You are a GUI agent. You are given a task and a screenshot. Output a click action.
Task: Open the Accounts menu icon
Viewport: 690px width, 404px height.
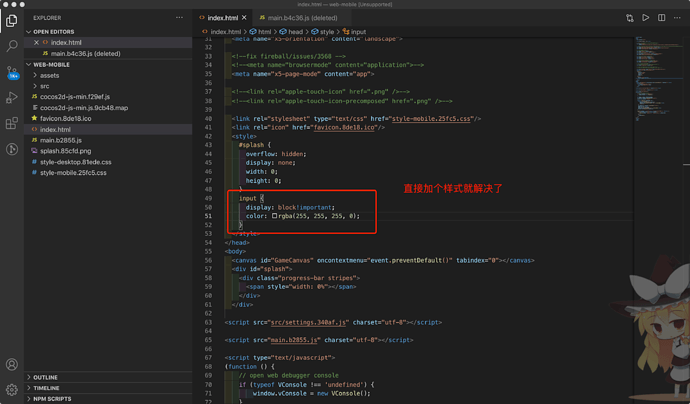(12, 364)
